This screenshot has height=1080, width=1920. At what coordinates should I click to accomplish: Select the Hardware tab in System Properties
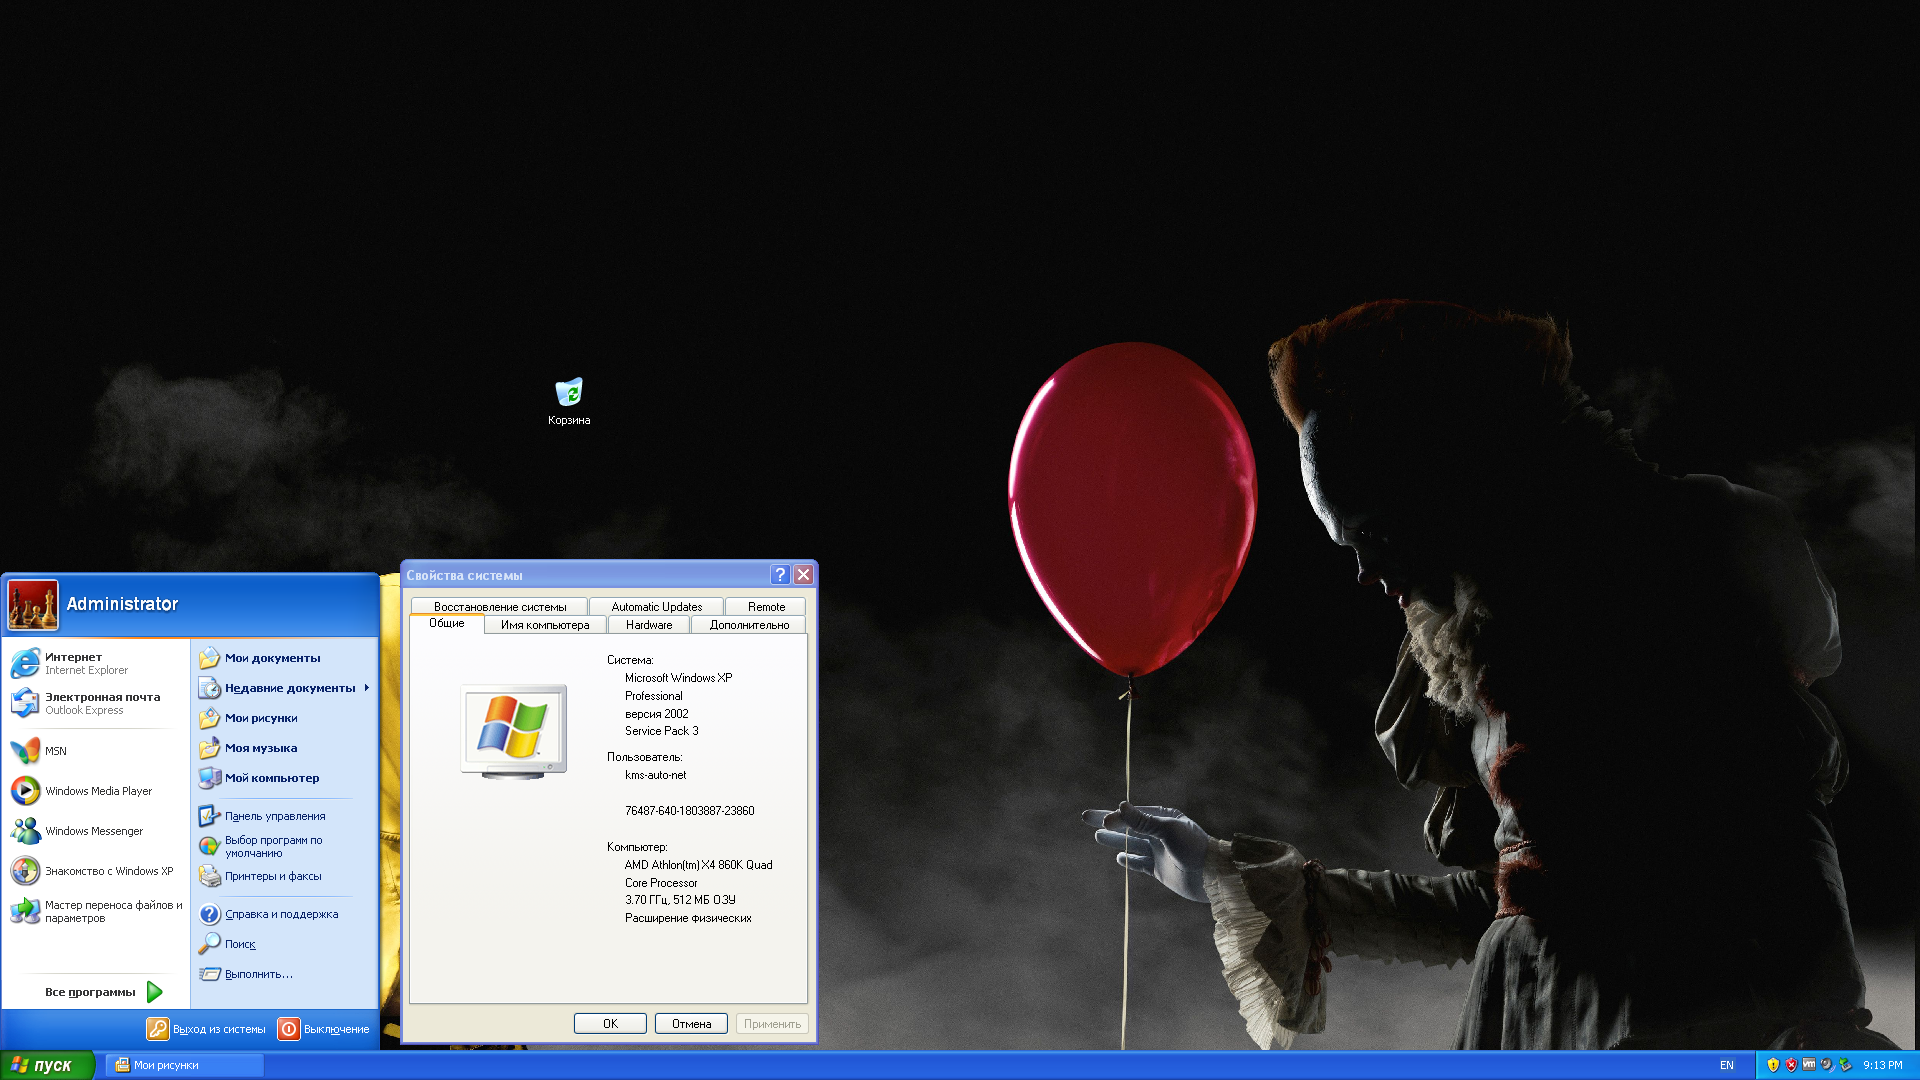point(645,624)
